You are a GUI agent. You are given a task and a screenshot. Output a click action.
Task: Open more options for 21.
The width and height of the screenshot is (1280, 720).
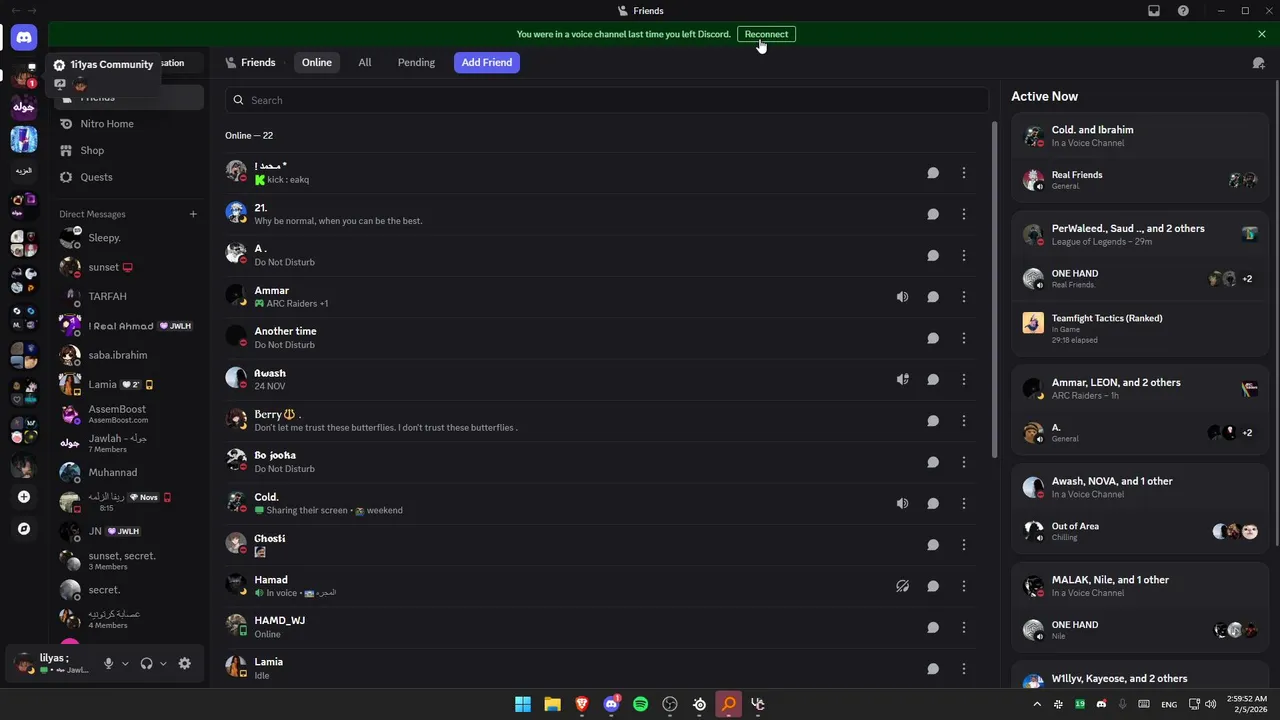(x=964, y=214)
